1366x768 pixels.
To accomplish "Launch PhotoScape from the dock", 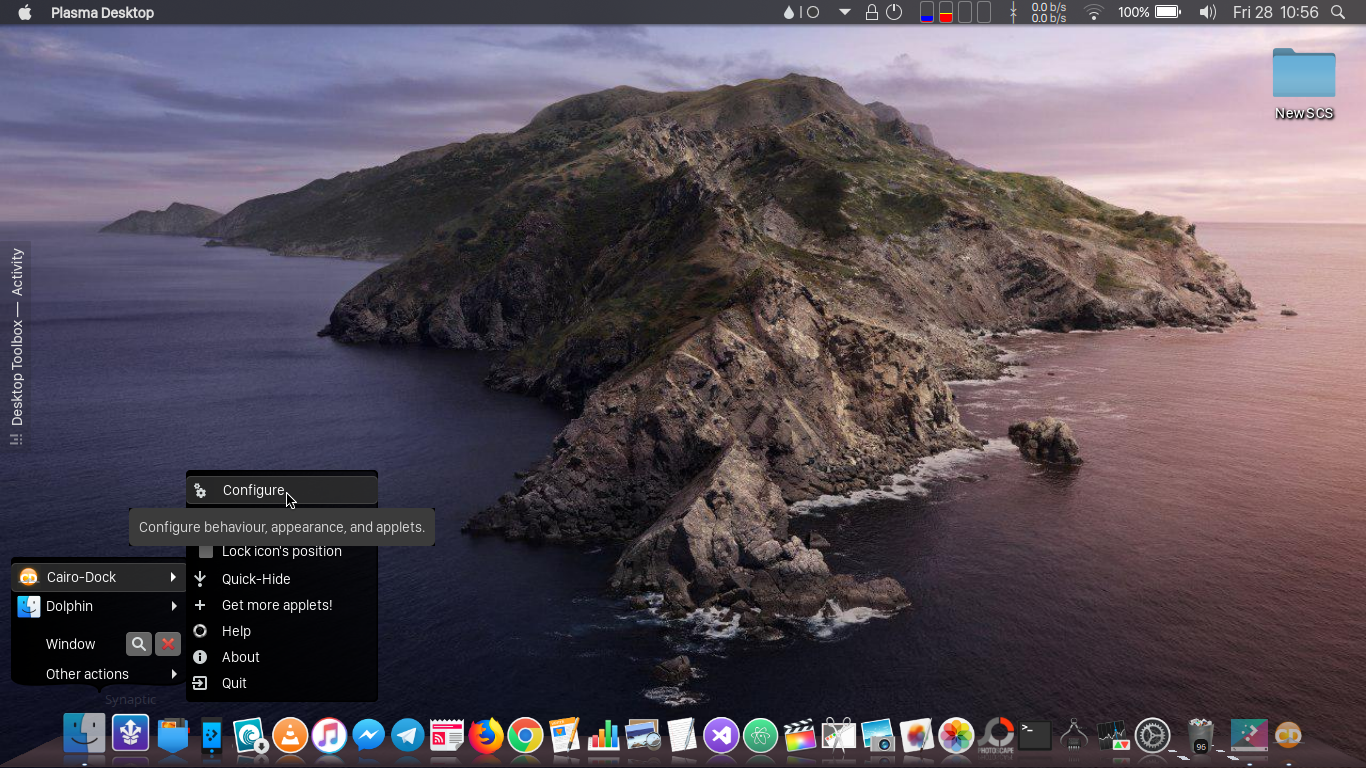I will coord(995,736).
